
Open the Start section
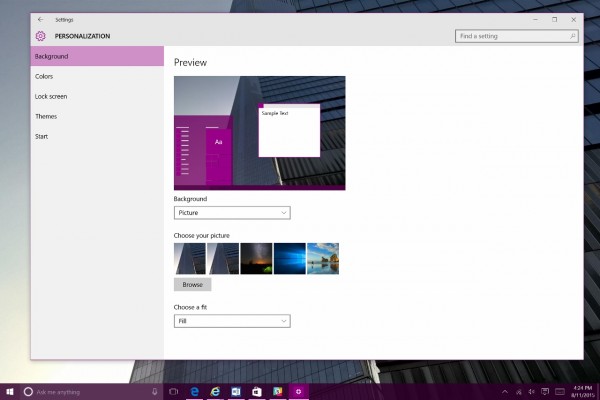coord(97,136)
